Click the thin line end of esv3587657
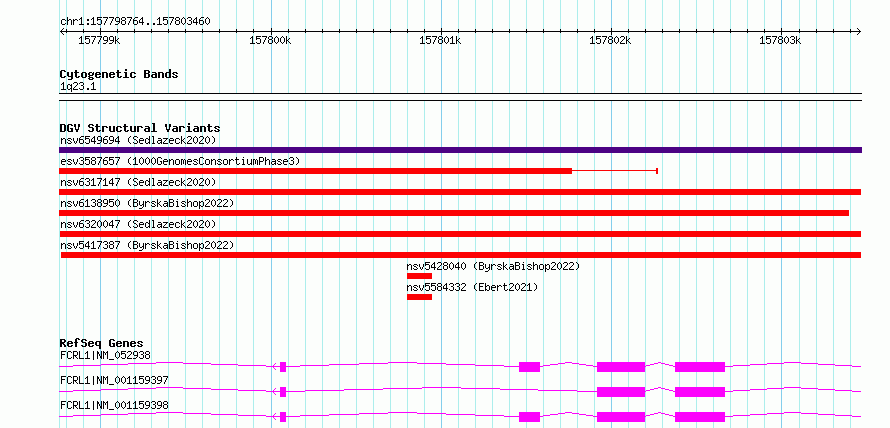890x428 pixels. click(657, 171)
